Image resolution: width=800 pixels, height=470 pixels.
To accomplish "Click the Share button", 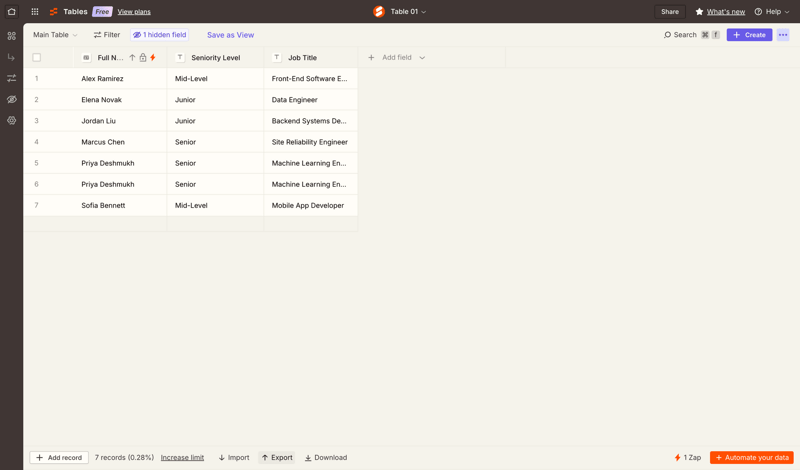I will (670, 11).
